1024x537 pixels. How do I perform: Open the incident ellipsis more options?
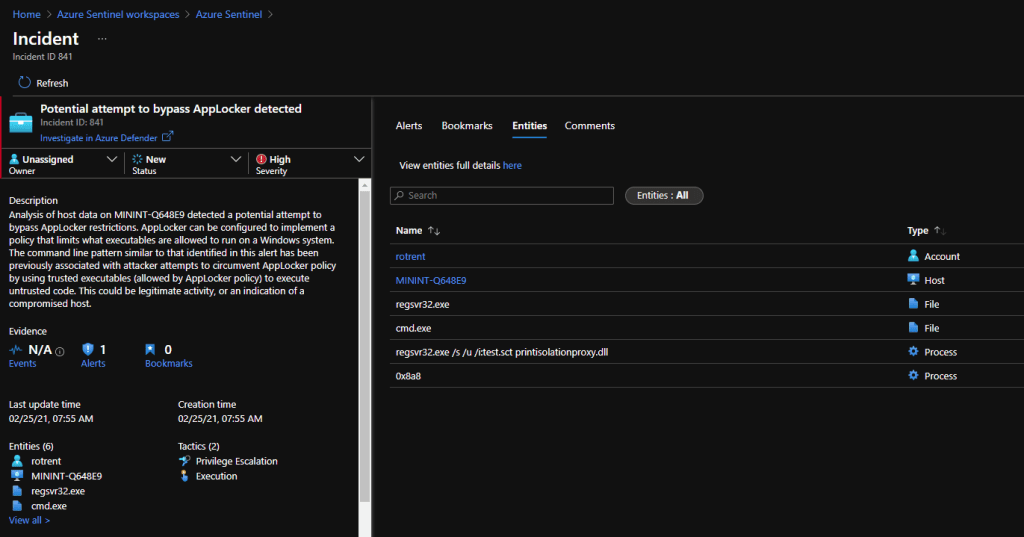[102, 39]
